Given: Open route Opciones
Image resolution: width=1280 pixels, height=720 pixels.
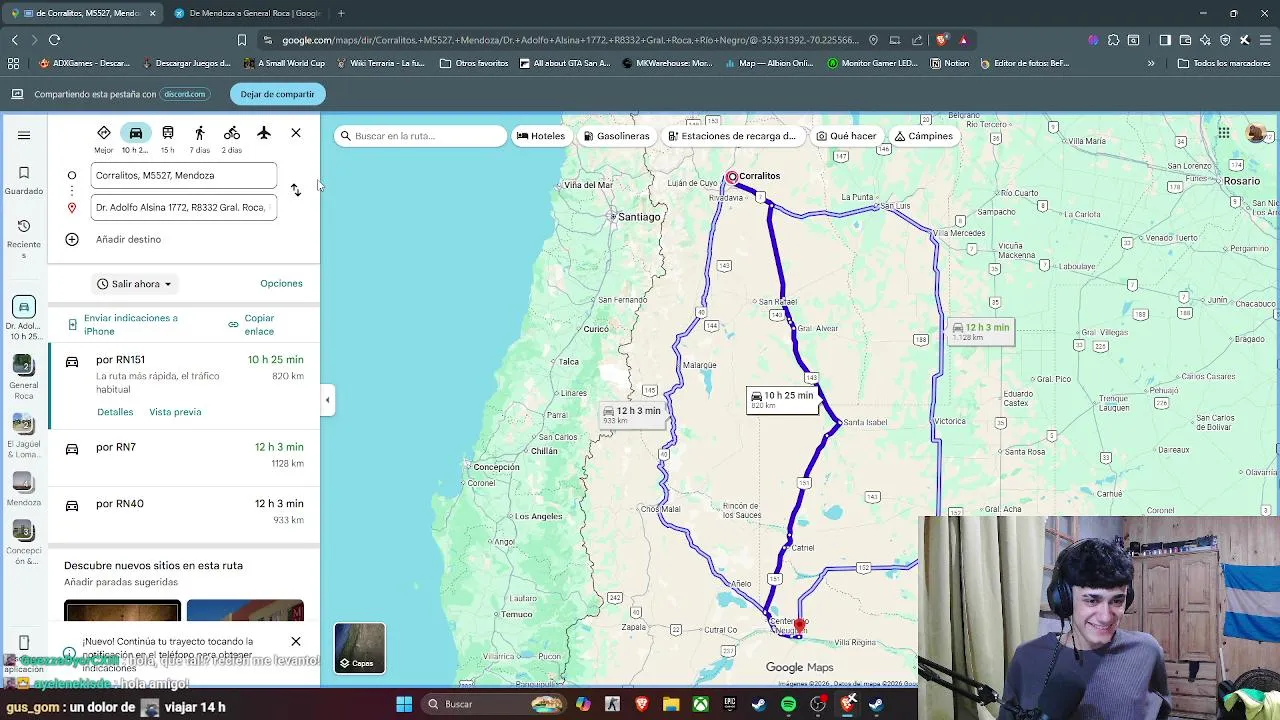Looking at the screenshot, I should (x=281, y=284).
